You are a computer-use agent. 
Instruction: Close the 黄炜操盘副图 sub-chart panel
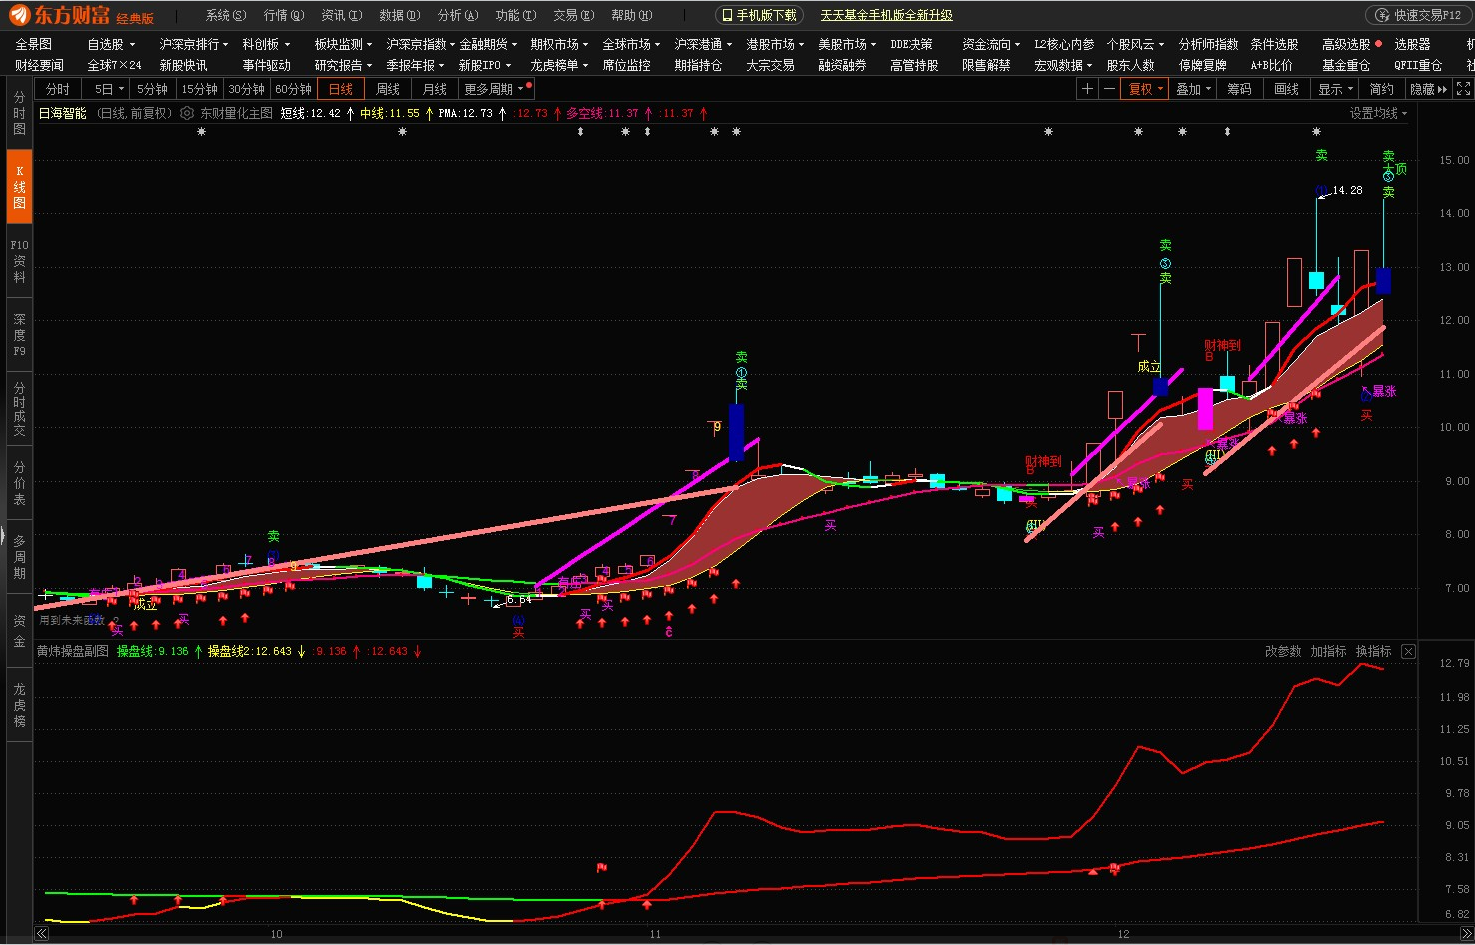pyautogui.click(x=1408, y=651)
